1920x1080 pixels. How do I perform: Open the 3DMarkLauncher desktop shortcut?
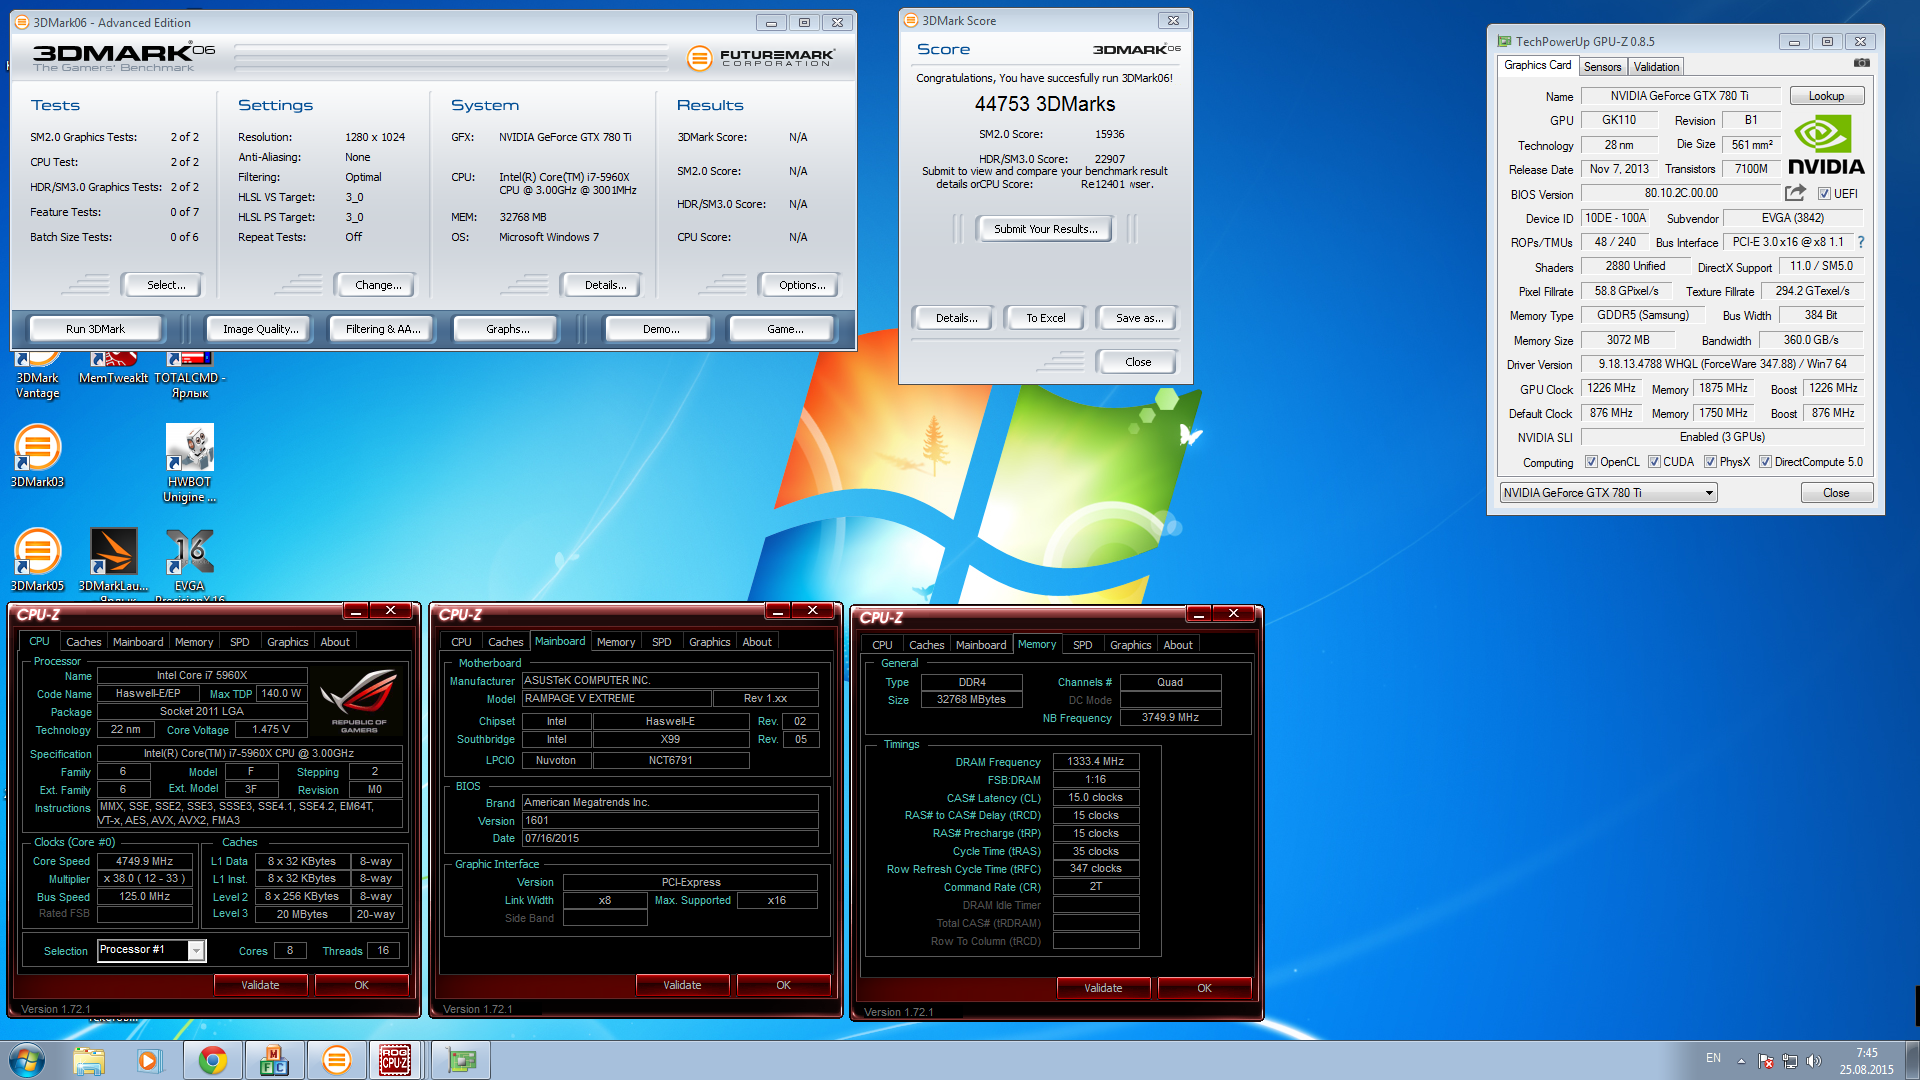pos(113,560)
